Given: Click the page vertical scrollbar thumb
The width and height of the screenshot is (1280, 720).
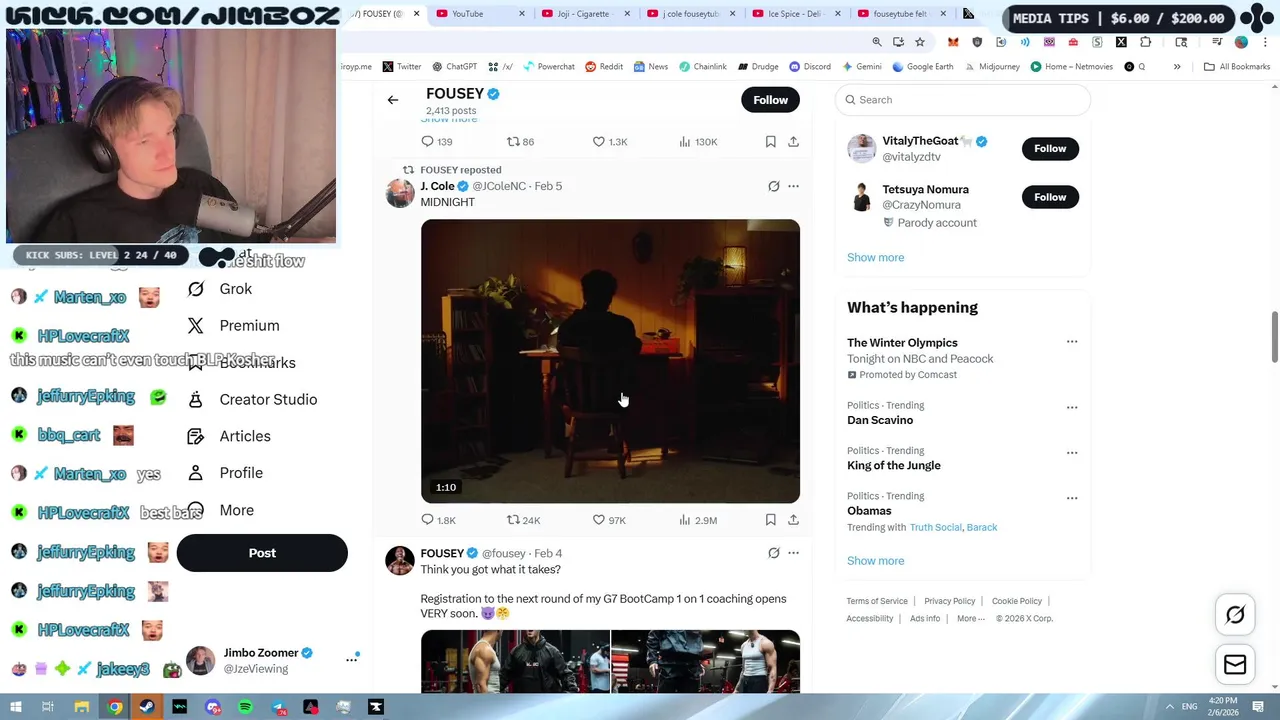Looking at the screenshot, I should 1274,337.
